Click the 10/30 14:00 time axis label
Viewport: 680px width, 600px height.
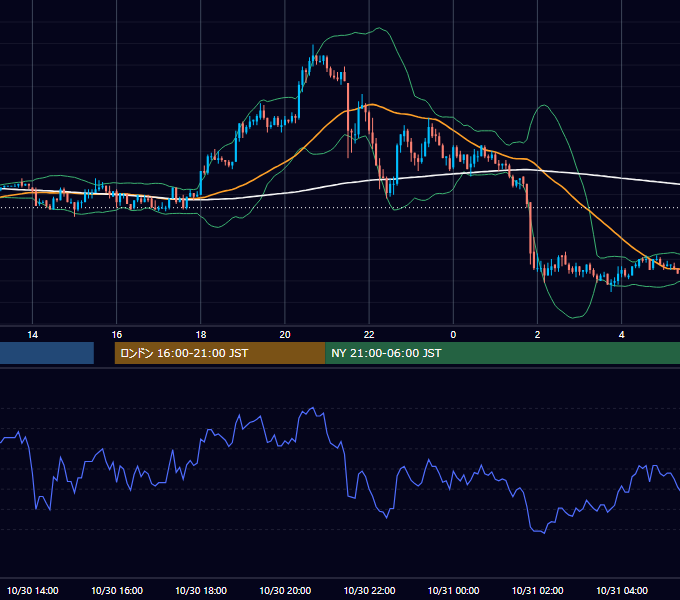point(33,590)
